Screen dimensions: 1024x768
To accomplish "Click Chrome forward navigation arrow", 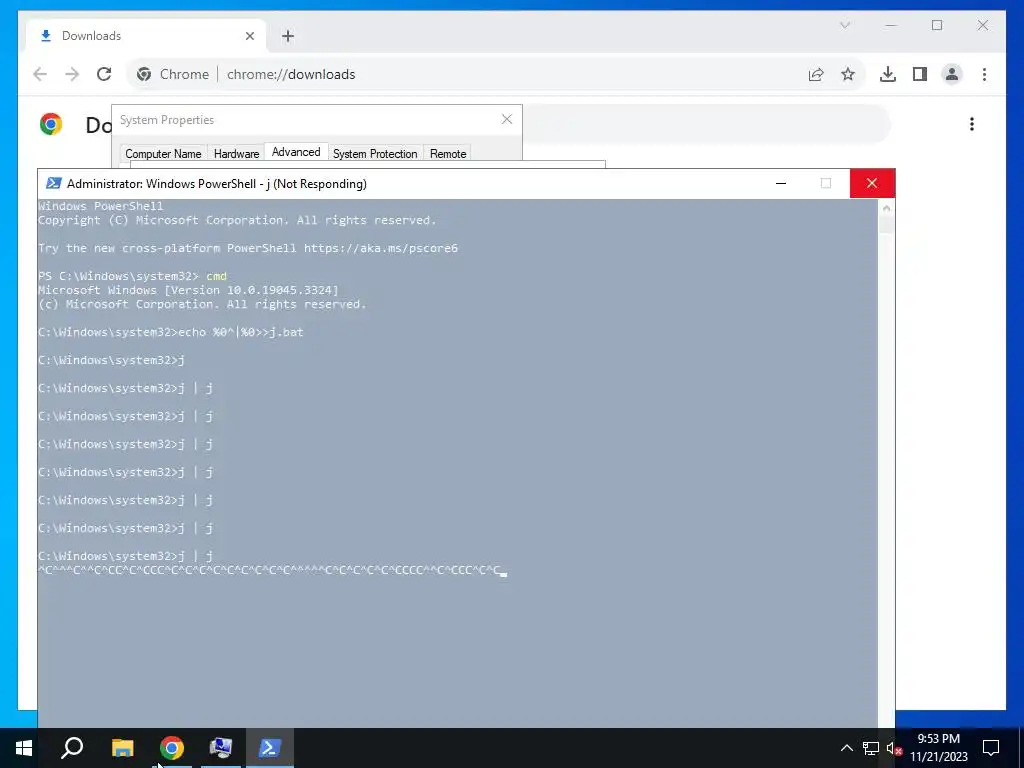I will point(72,74).
